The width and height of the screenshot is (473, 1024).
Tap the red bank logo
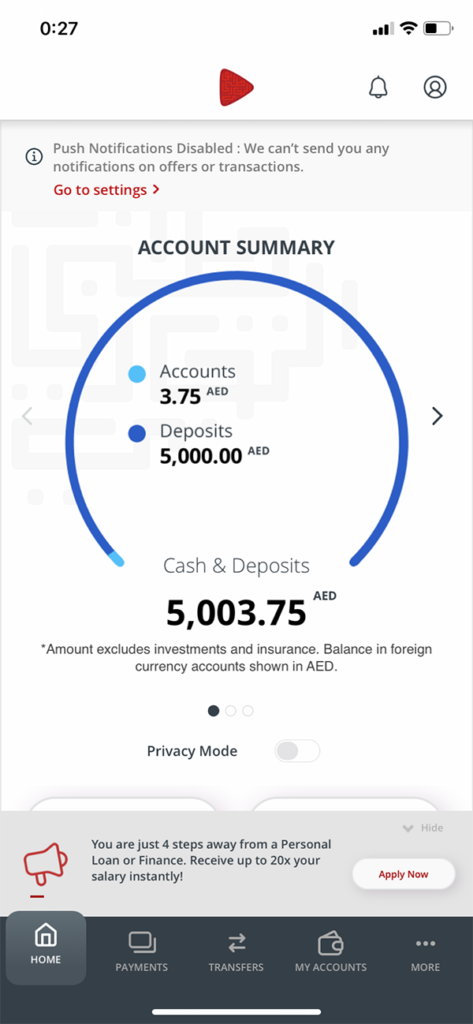coord(236,87)
